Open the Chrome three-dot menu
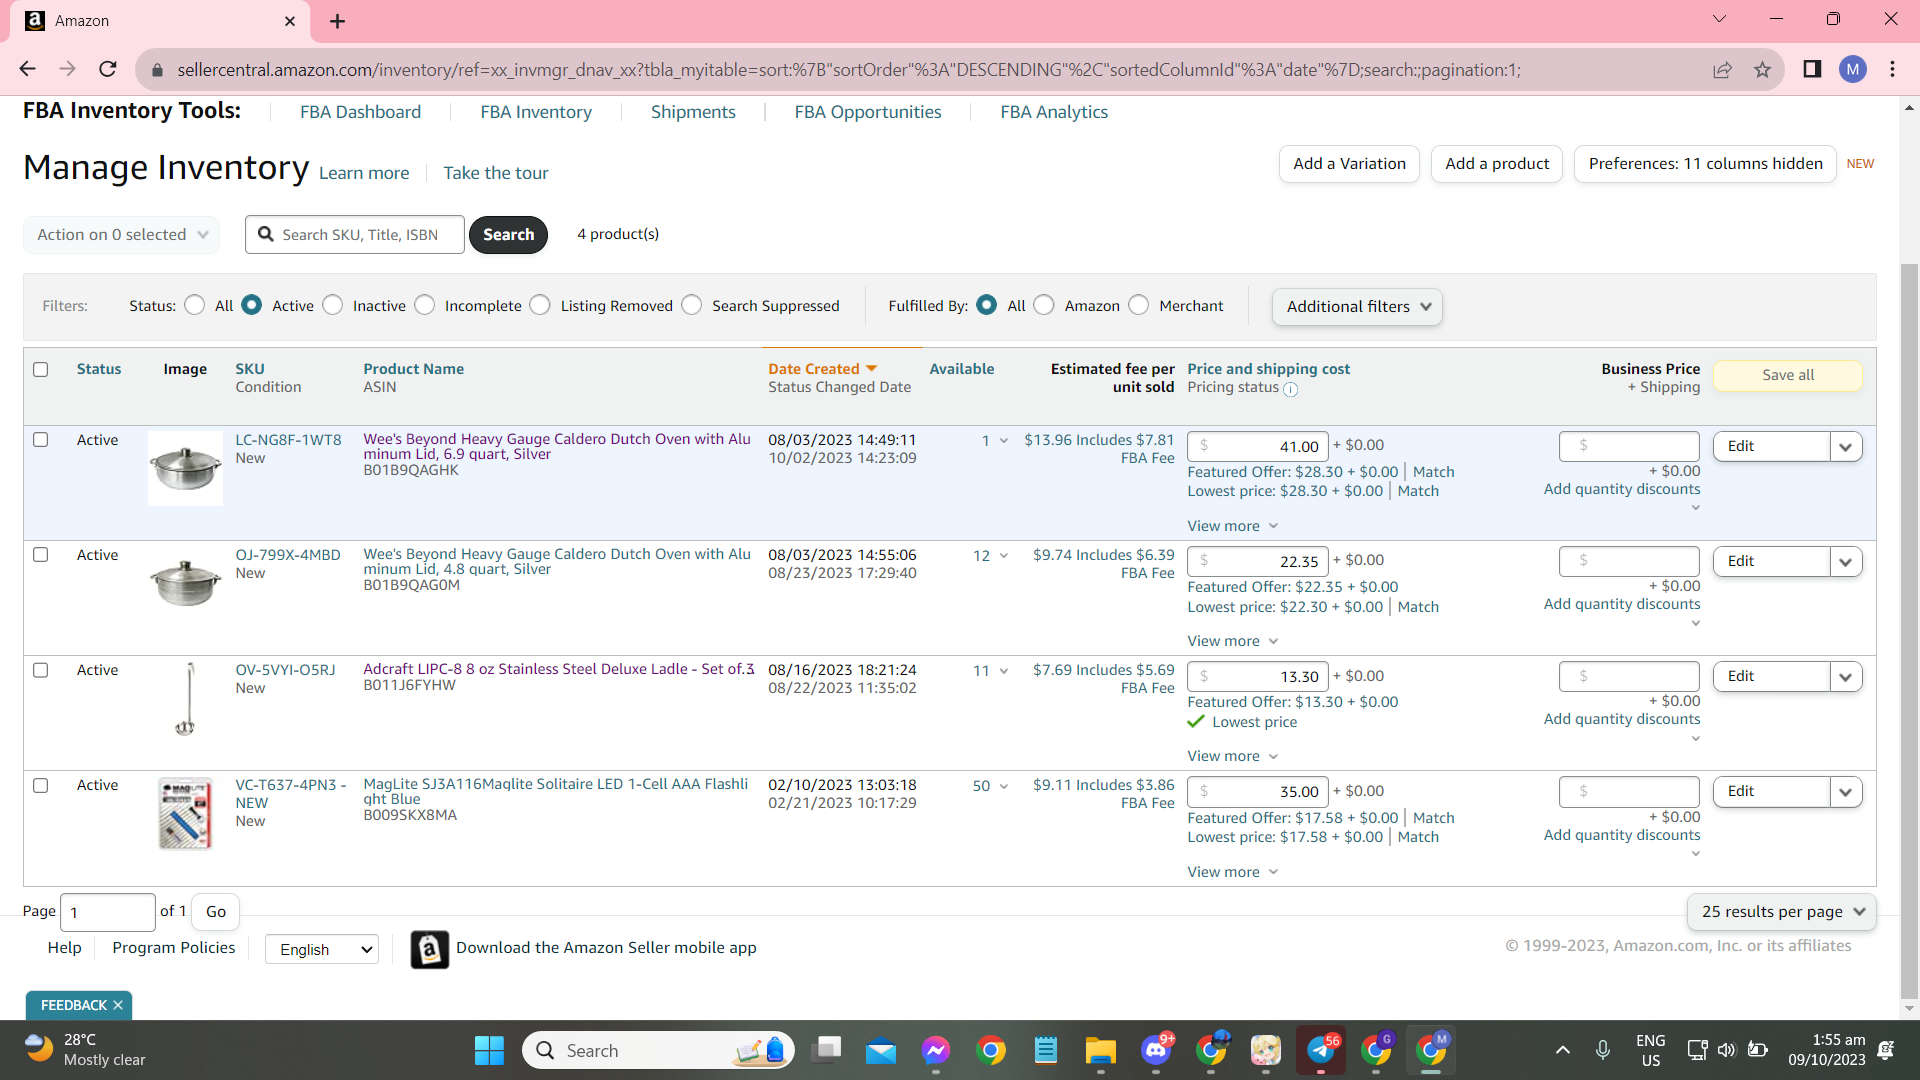 pos(1893,69)
